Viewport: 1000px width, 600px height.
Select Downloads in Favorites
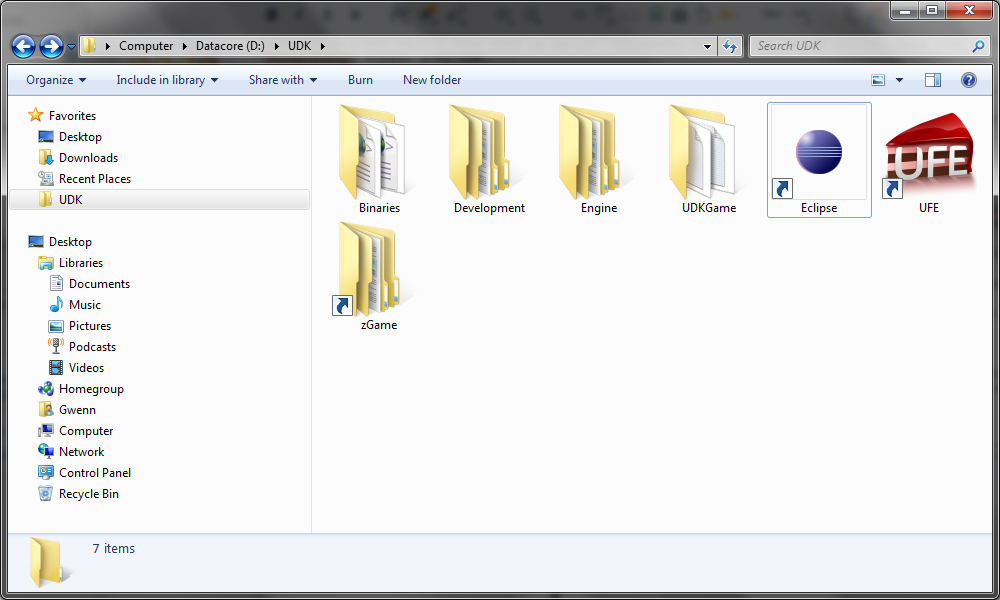(x=88, y=158)
